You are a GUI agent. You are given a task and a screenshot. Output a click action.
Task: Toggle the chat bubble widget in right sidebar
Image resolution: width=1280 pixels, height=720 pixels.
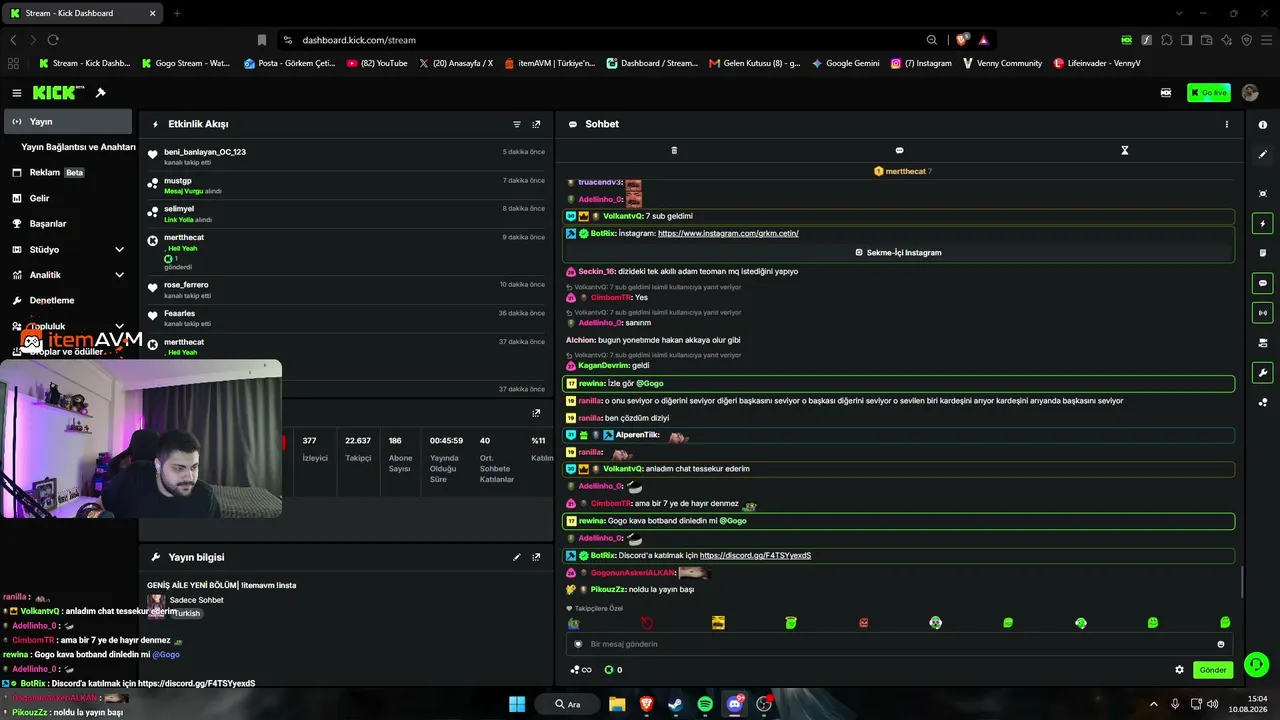click(1263, 283)
